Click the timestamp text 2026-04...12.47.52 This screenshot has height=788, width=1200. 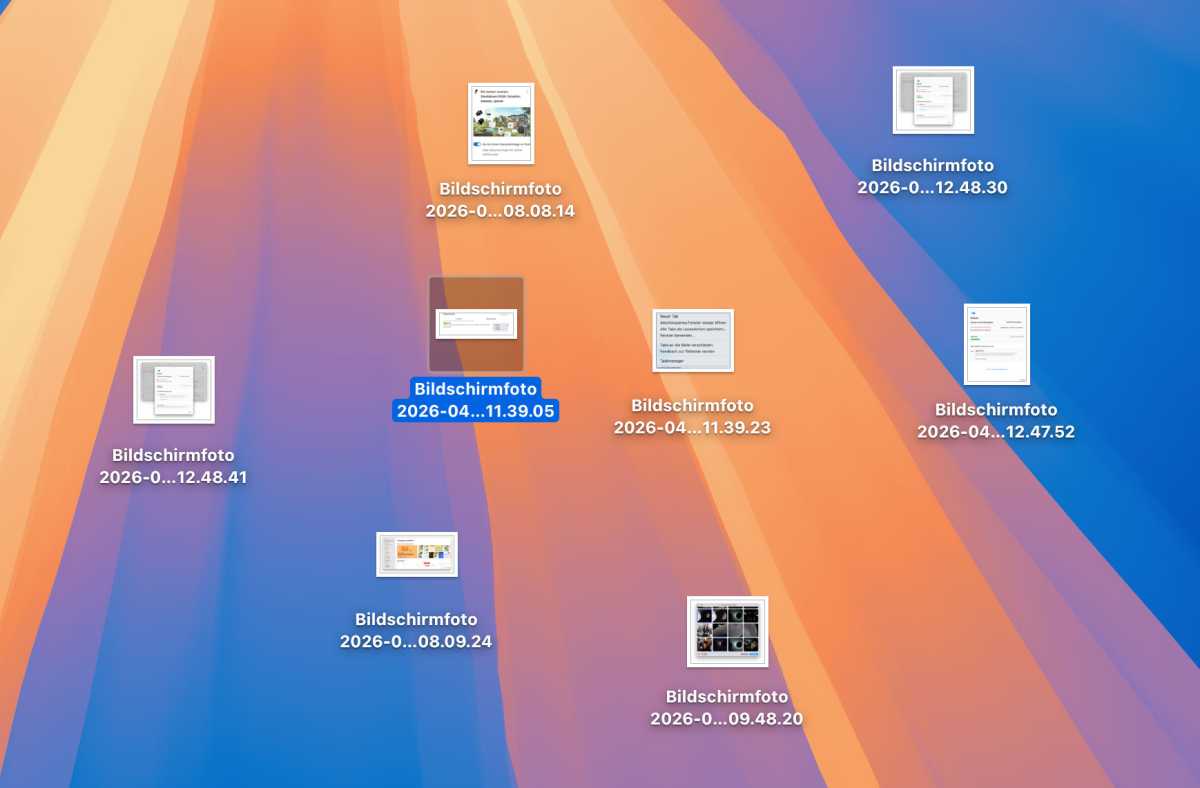tap(996, 432)
